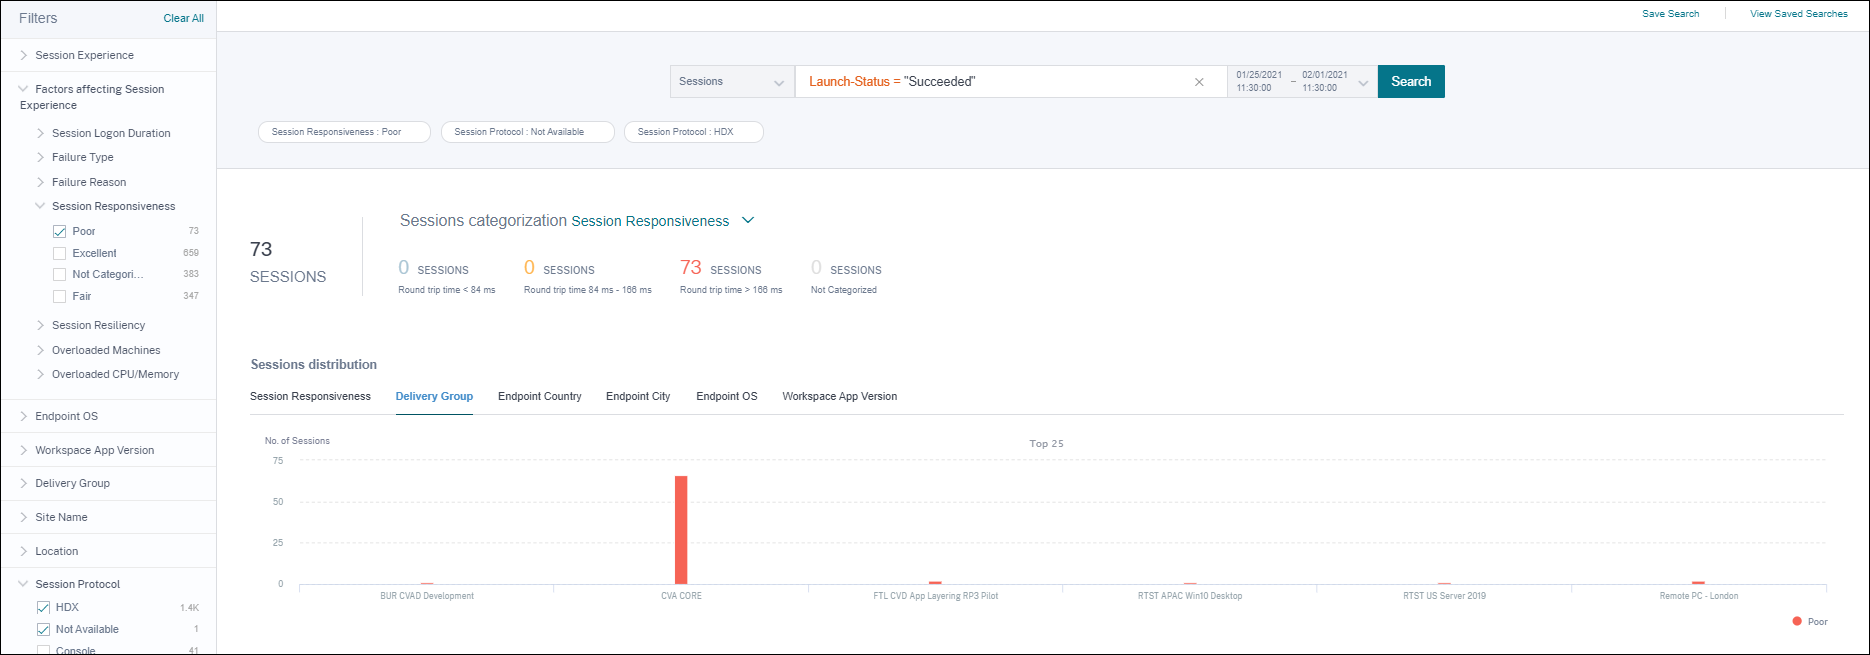Image resolution: width=1870 pixels, height=655 pixels.
Task: Expand the Endpoint OS filter chevron
Action: coord(24,416)
